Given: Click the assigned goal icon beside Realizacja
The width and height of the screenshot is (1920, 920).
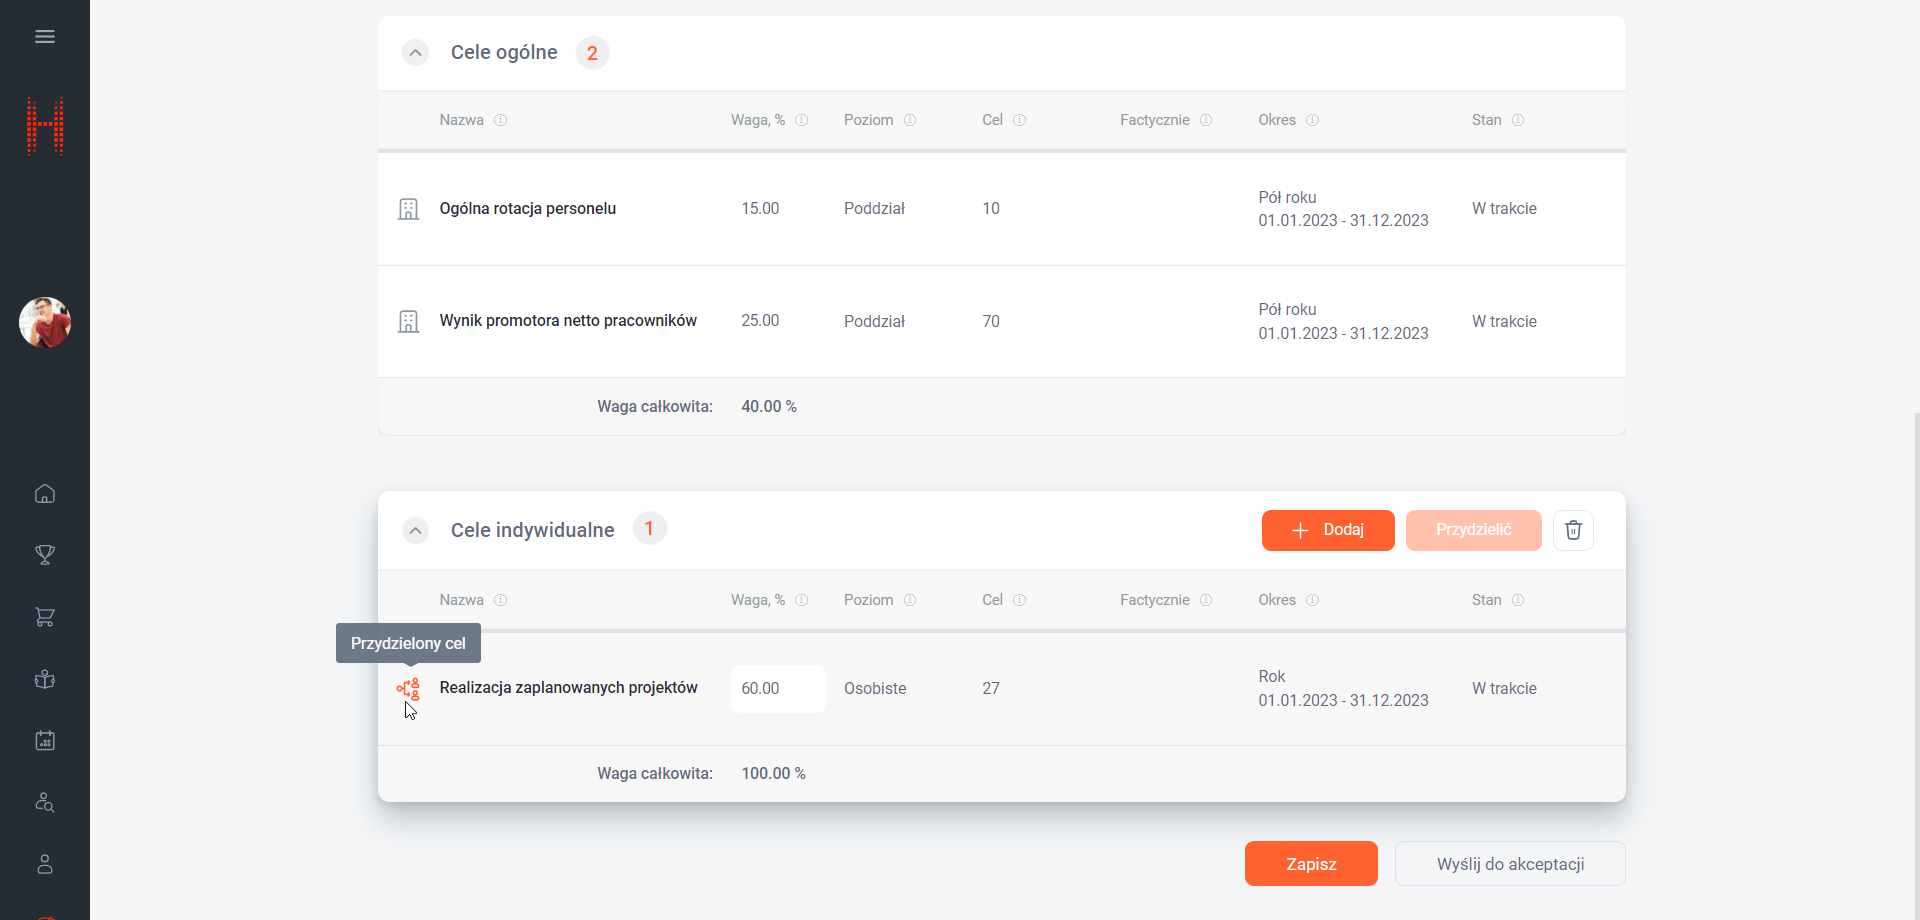Looking at the screenshot, I should [408, 689].
